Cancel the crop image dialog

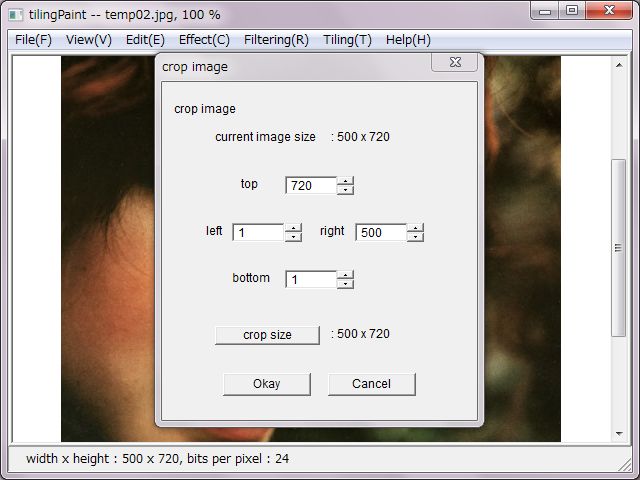(372, 384)
